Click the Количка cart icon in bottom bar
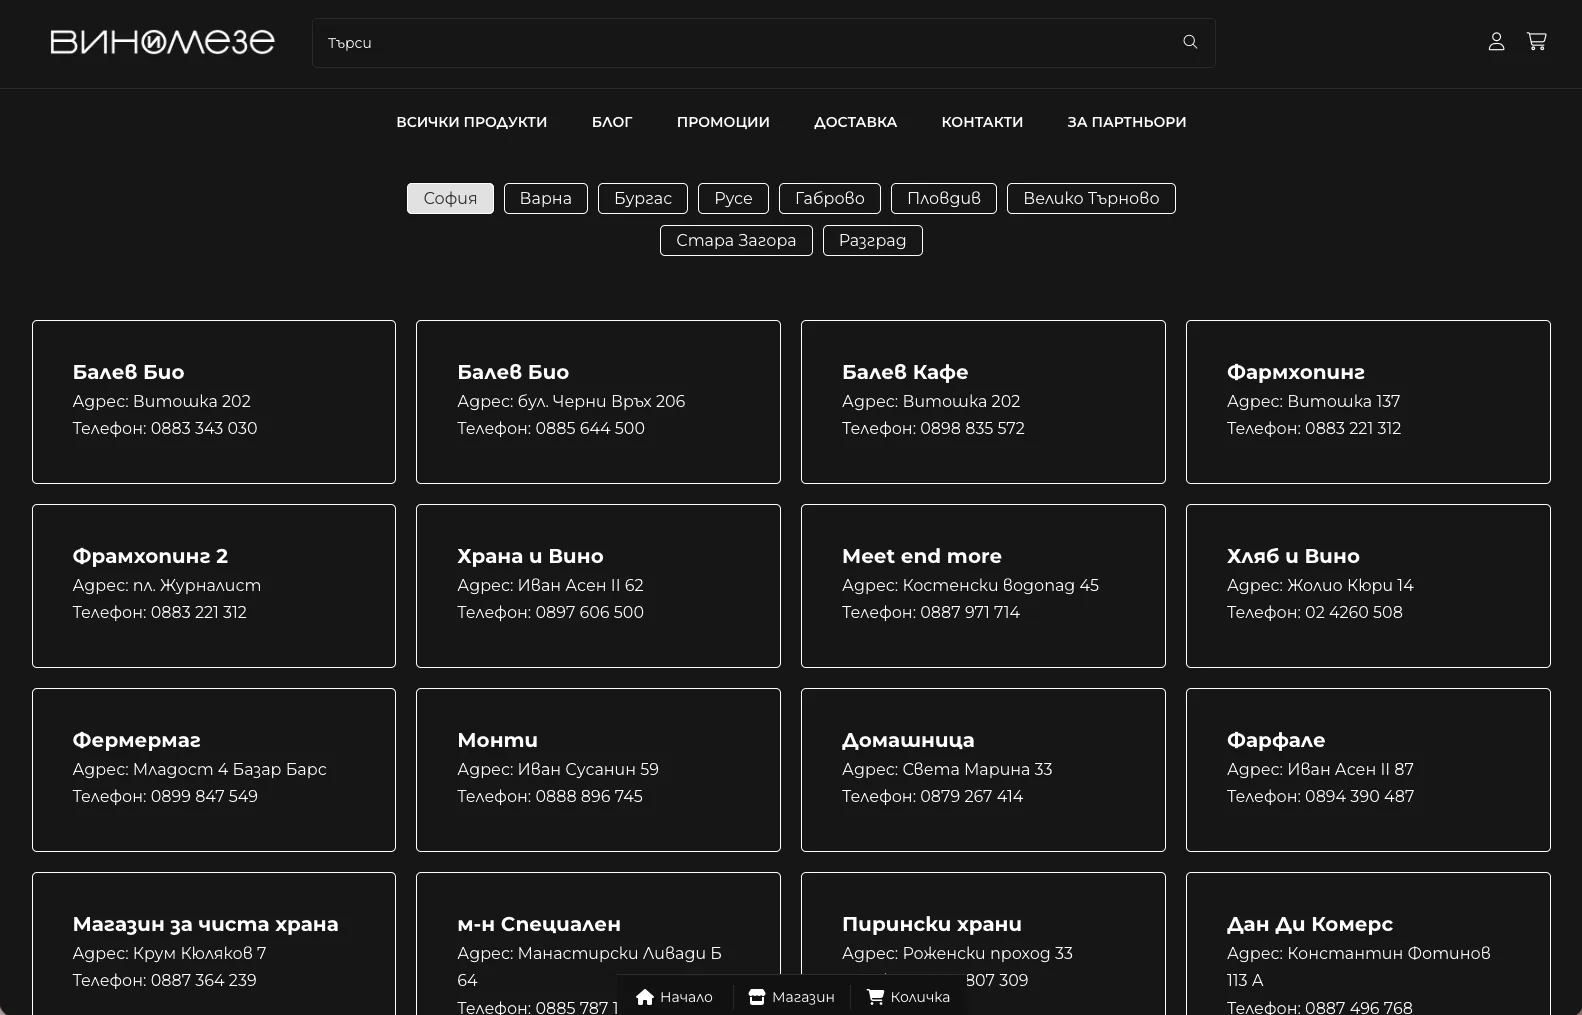The image size is (1582, 1015). click(875, 997)
